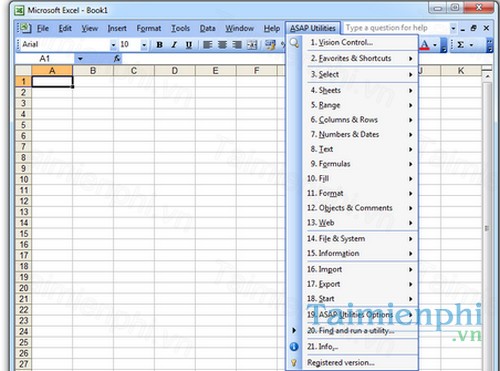The height and width of the screenshot is (371, 500).
Task: Open the Edit menu
Action: [x=65, y=28]
